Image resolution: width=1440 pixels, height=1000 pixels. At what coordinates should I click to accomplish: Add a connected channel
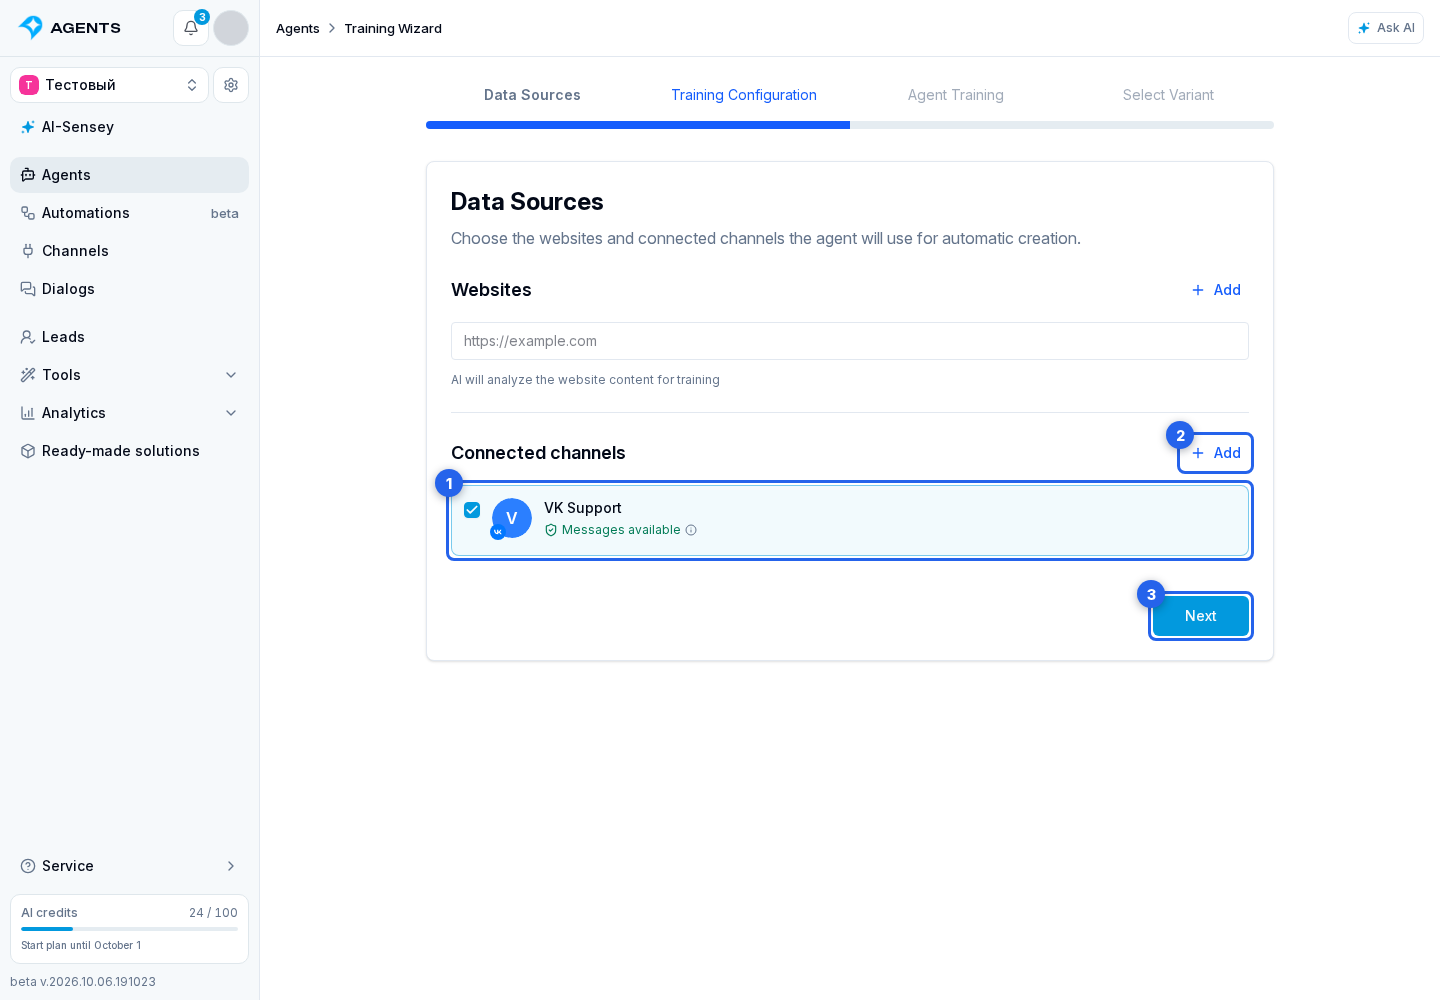(1215, 453)
